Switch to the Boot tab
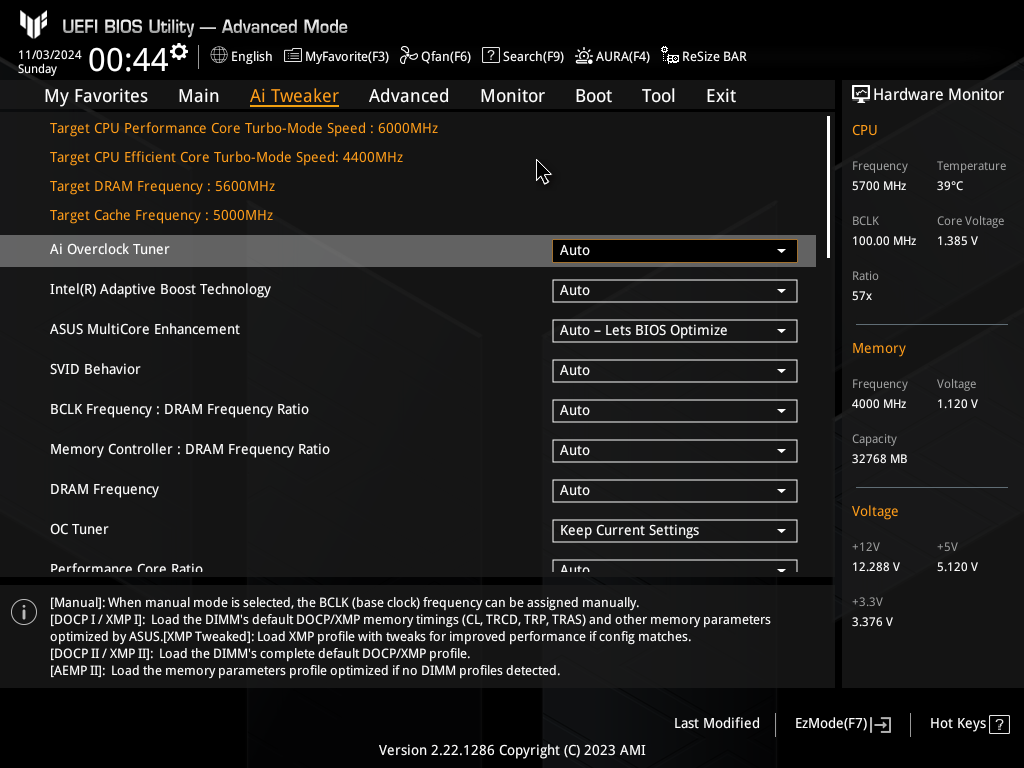The height and width of the screenshot is (768, 1024). pos(594,96)
